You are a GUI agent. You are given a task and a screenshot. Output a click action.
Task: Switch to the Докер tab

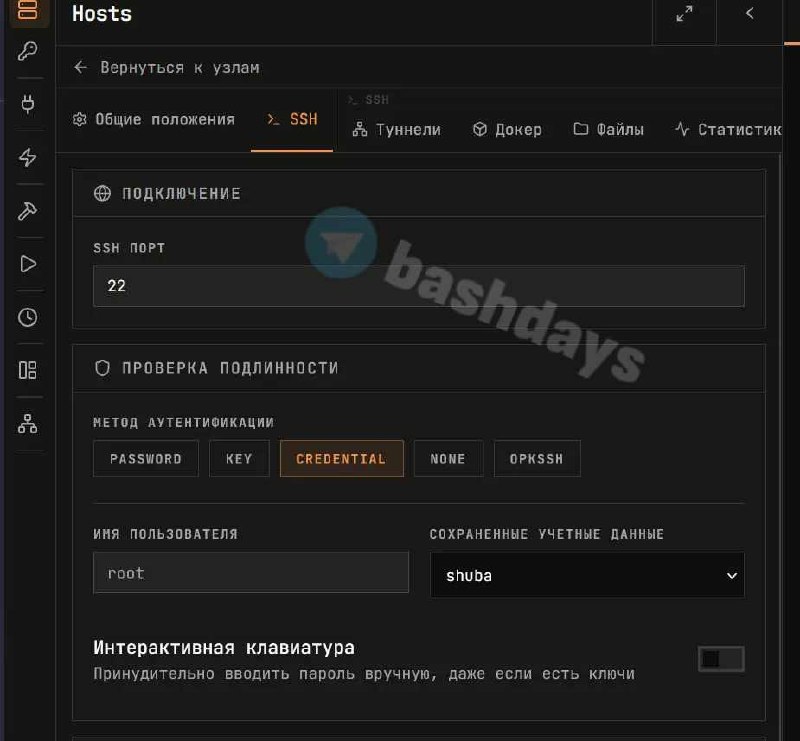pos(507,130)
